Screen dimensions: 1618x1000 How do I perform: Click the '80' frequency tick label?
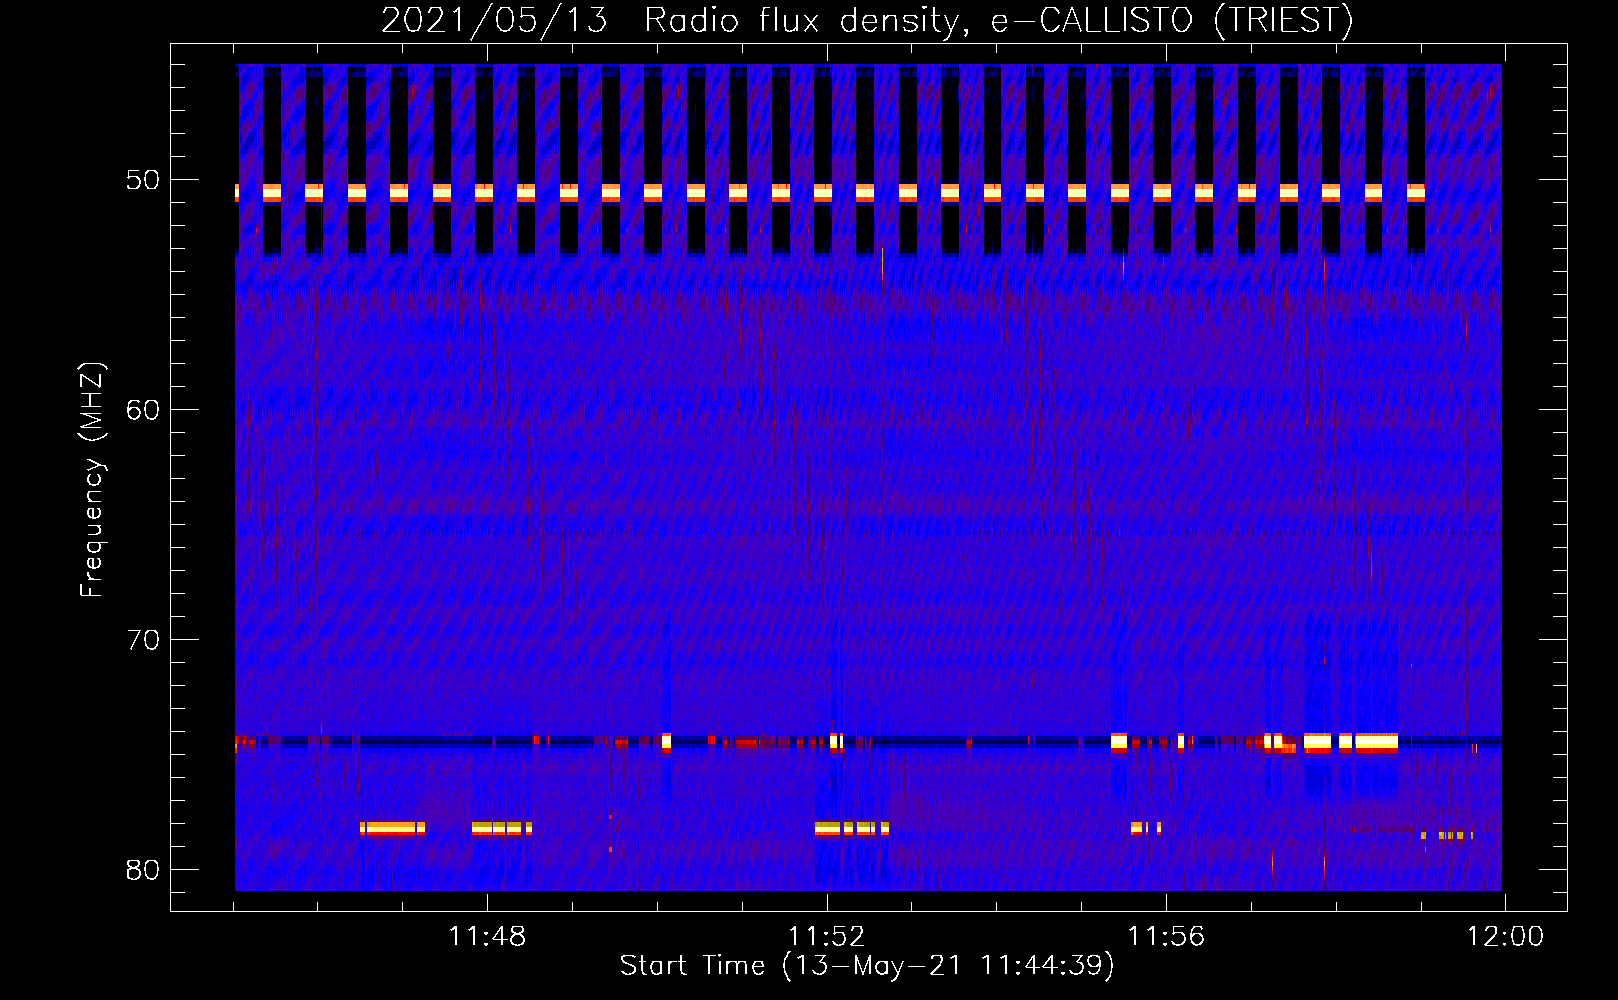(143, 870)
